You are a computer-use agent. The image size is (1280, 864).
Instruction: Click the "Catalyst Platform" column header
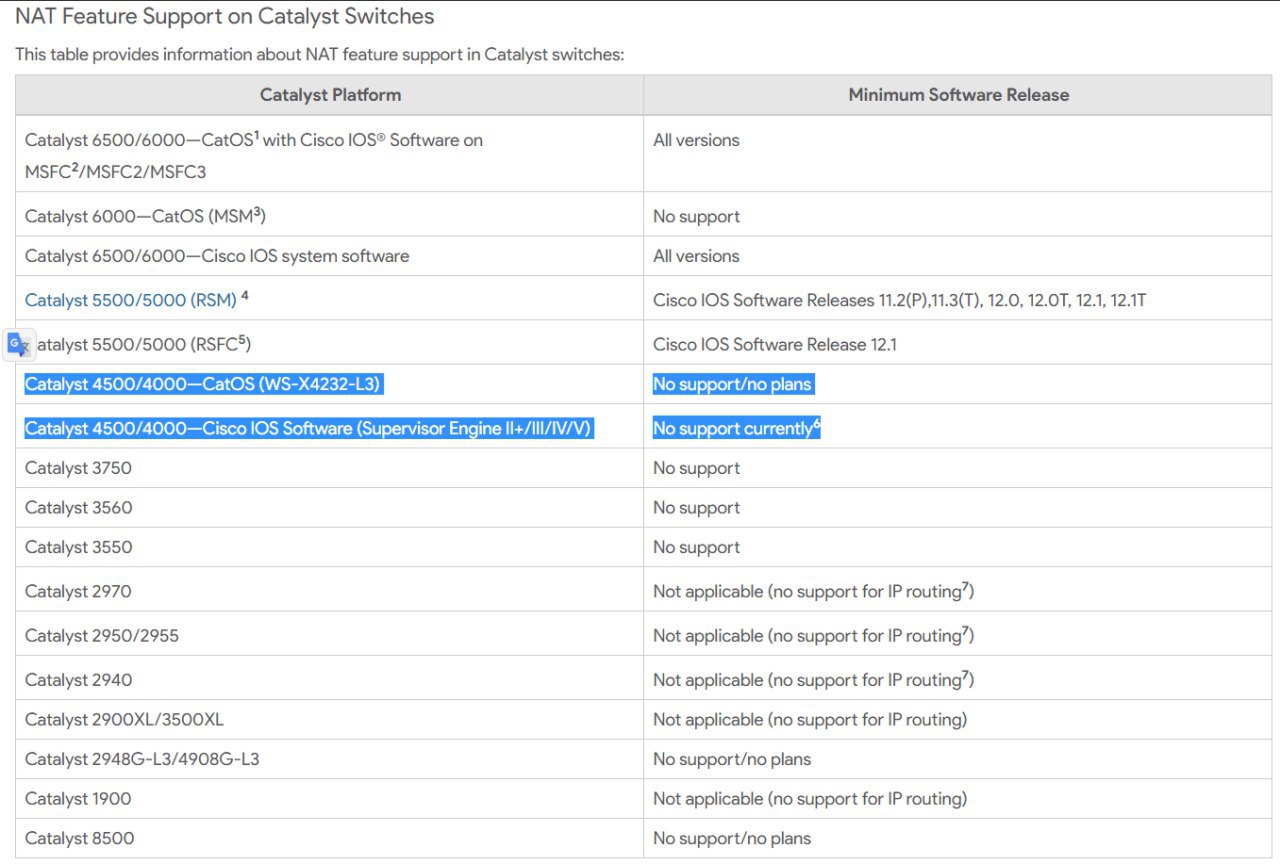click(x=330, y=95)
